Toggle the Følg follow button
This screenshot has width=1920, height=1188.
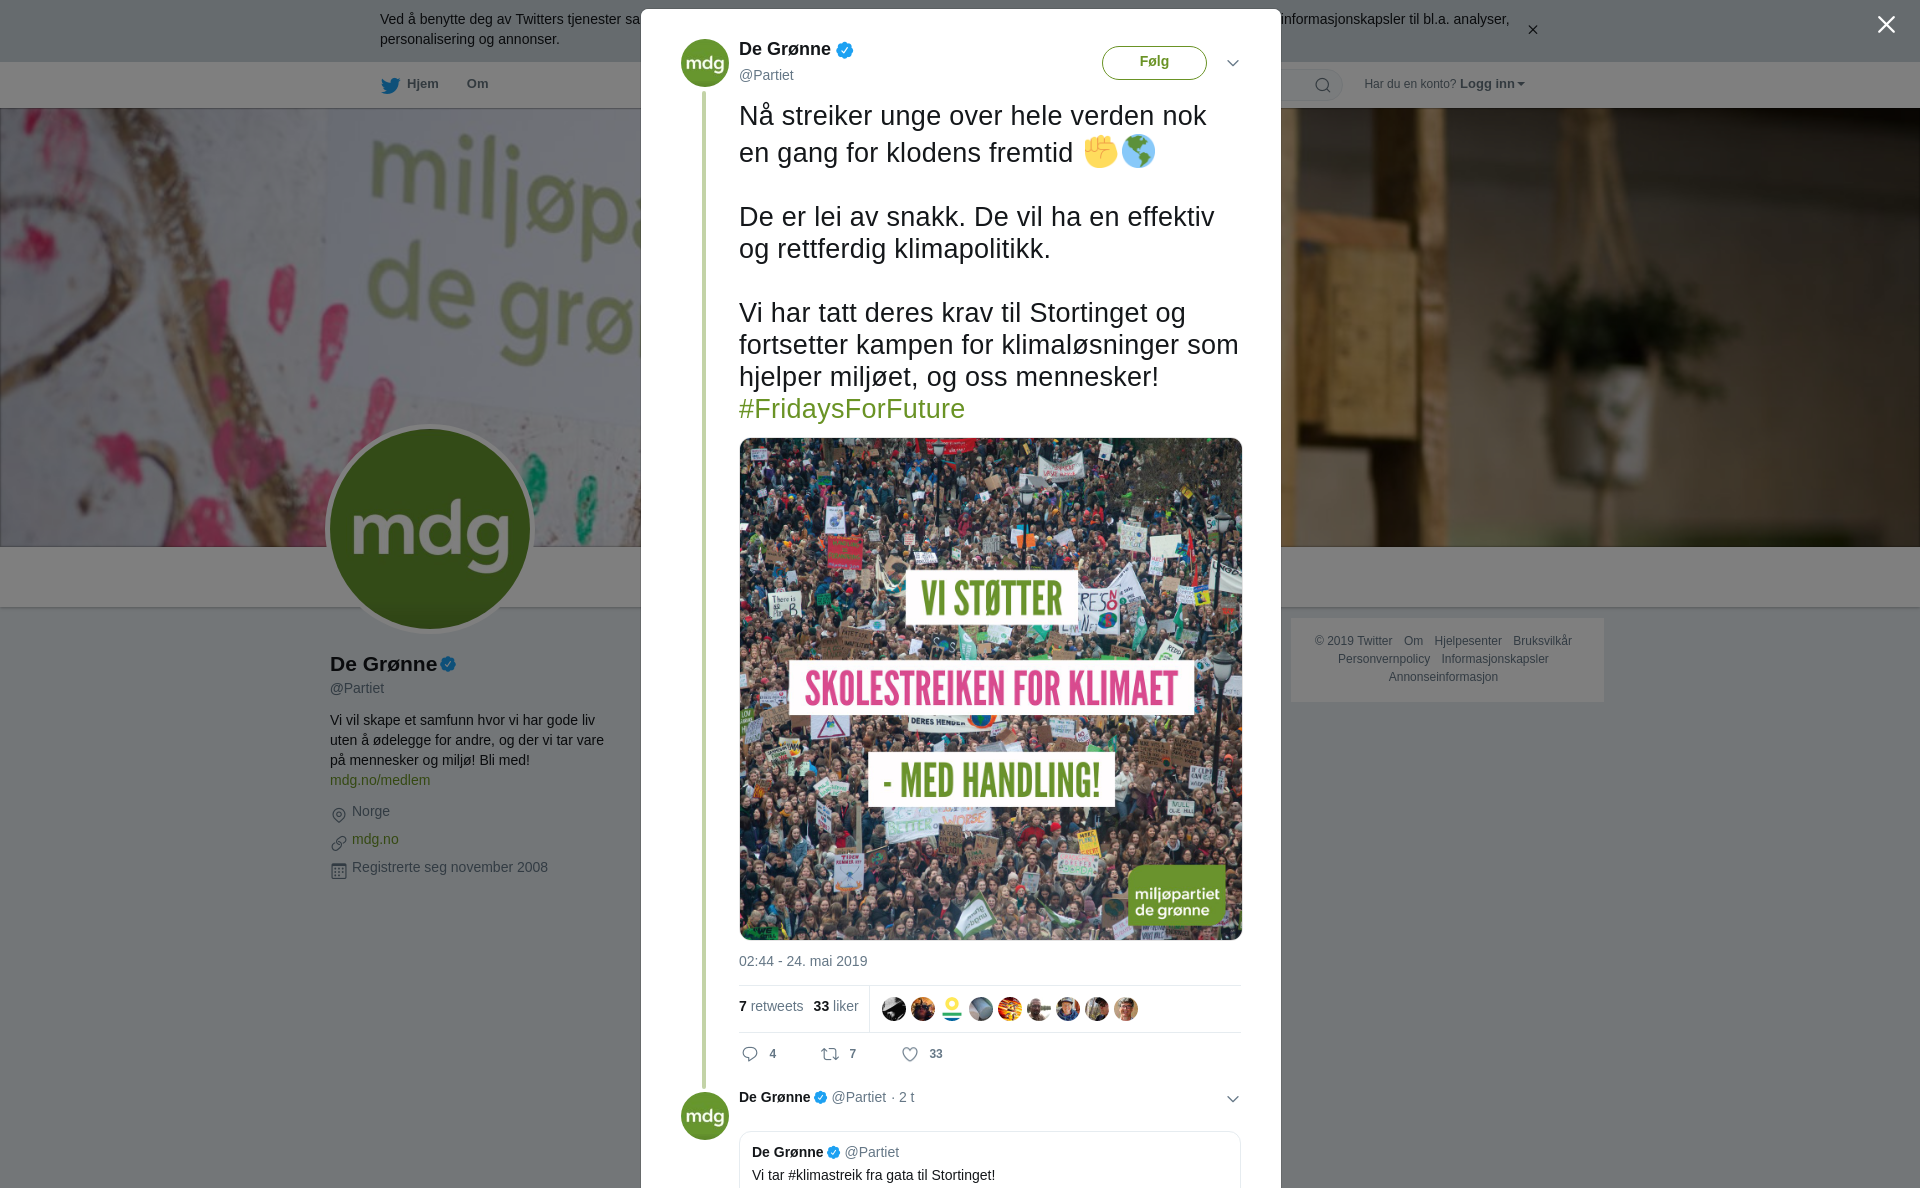tap(1154, 62)
